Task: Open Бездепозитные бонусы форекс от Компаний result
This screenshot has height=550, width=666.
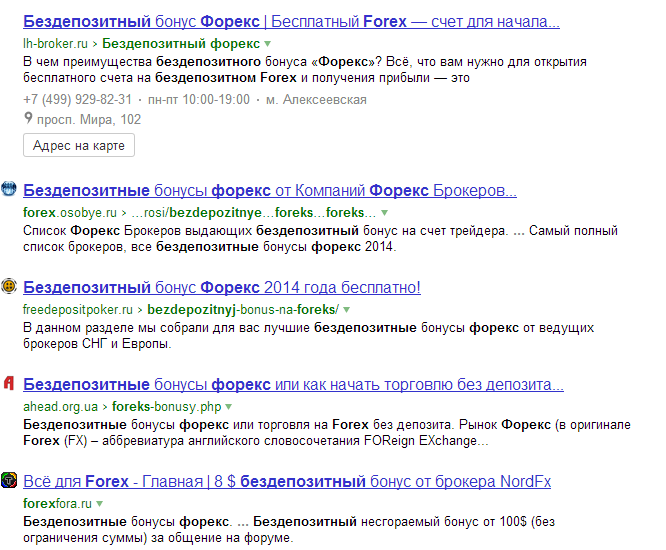Action: click(x=270, y=191)
